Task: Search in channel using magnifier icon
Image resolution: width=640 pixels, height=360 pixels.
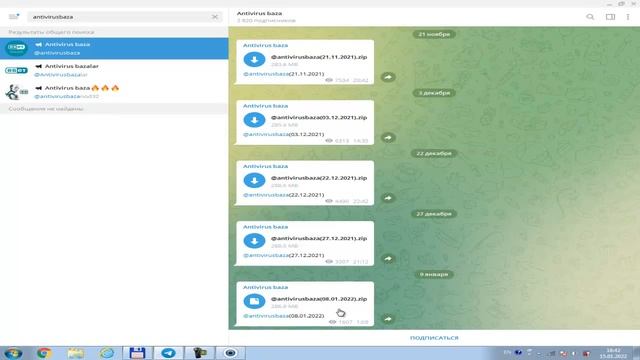Action: click(x=590, y=17)
